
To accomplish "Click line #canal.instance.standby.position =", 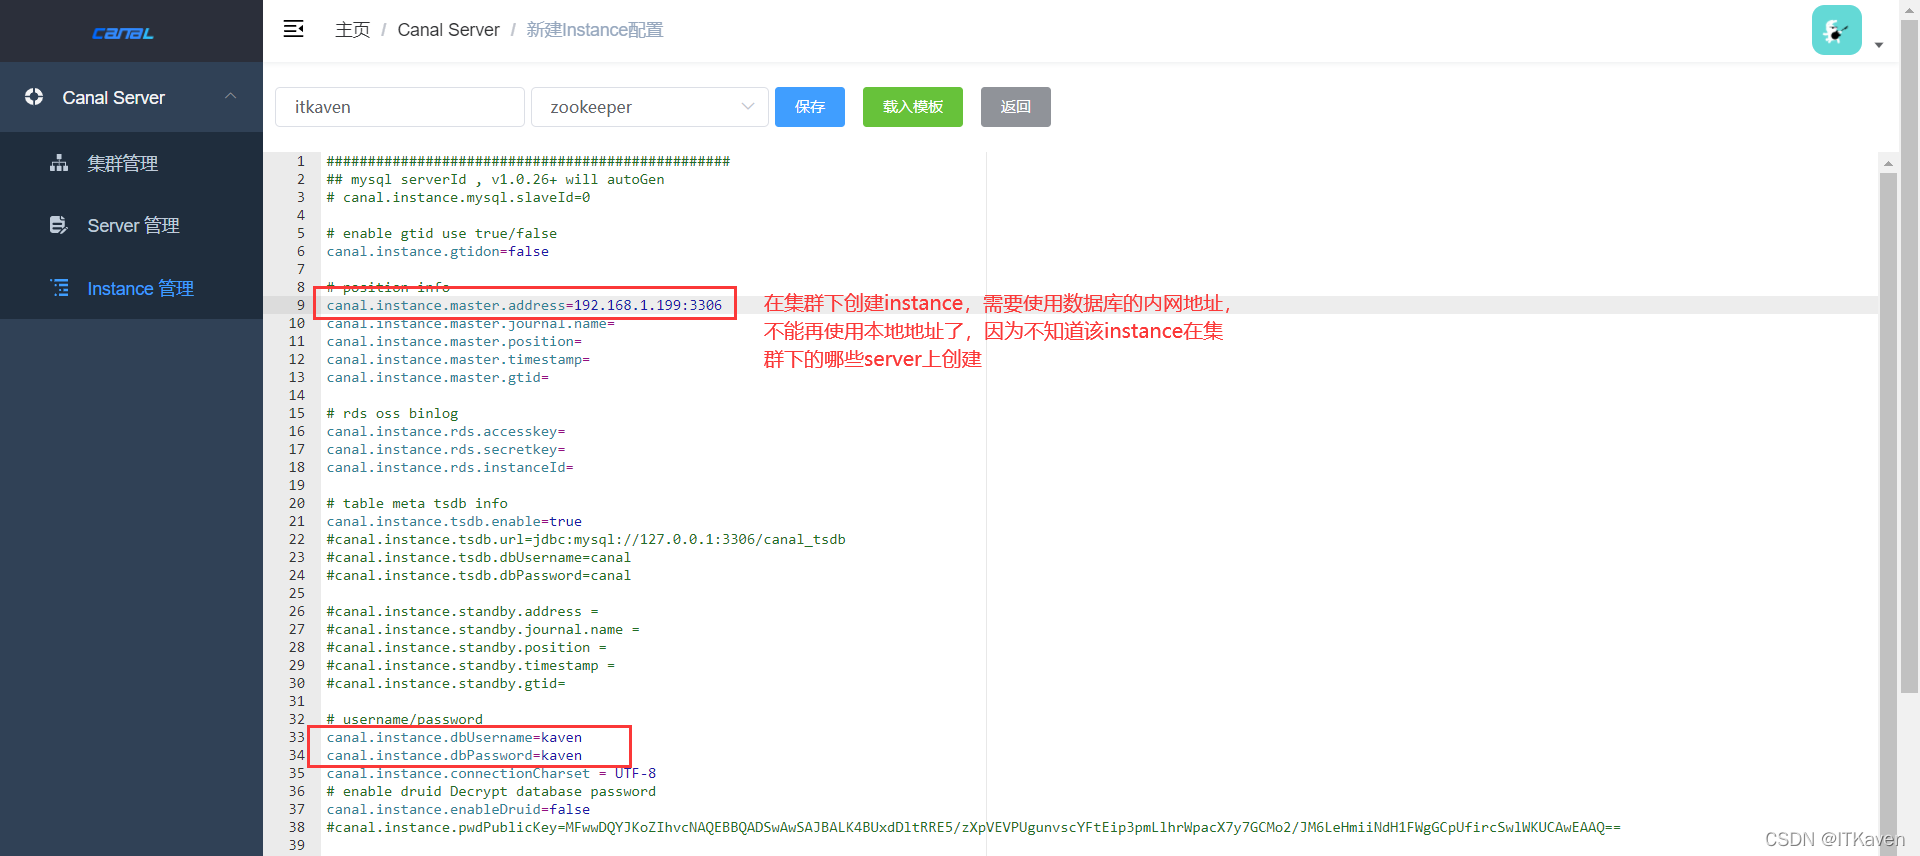I will coord(466,647).
